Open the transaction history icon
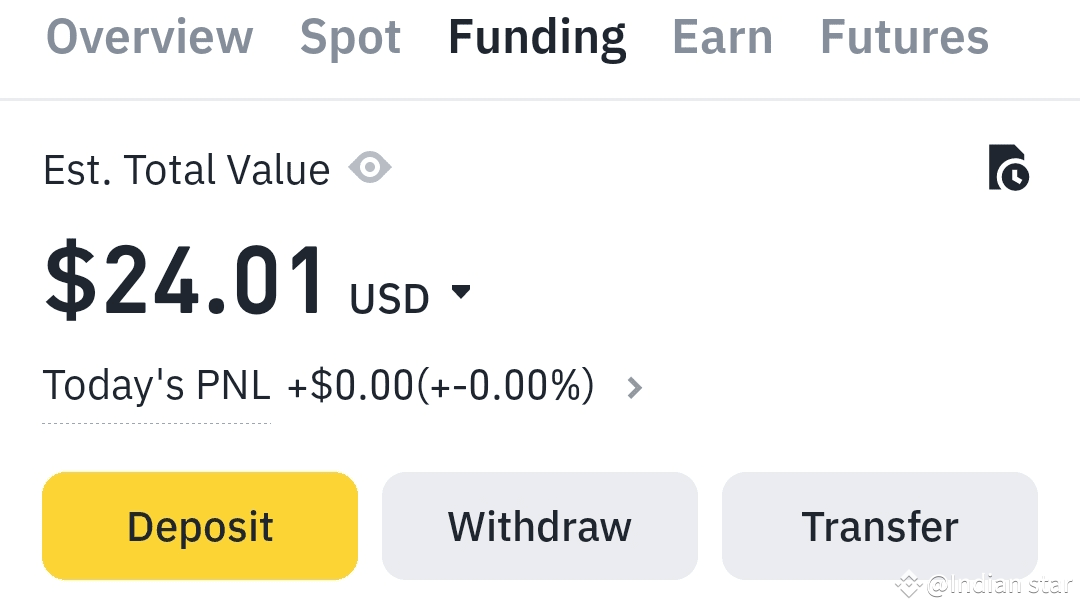Viewport: 1080px width, 607px height. tap(1008, 168)
